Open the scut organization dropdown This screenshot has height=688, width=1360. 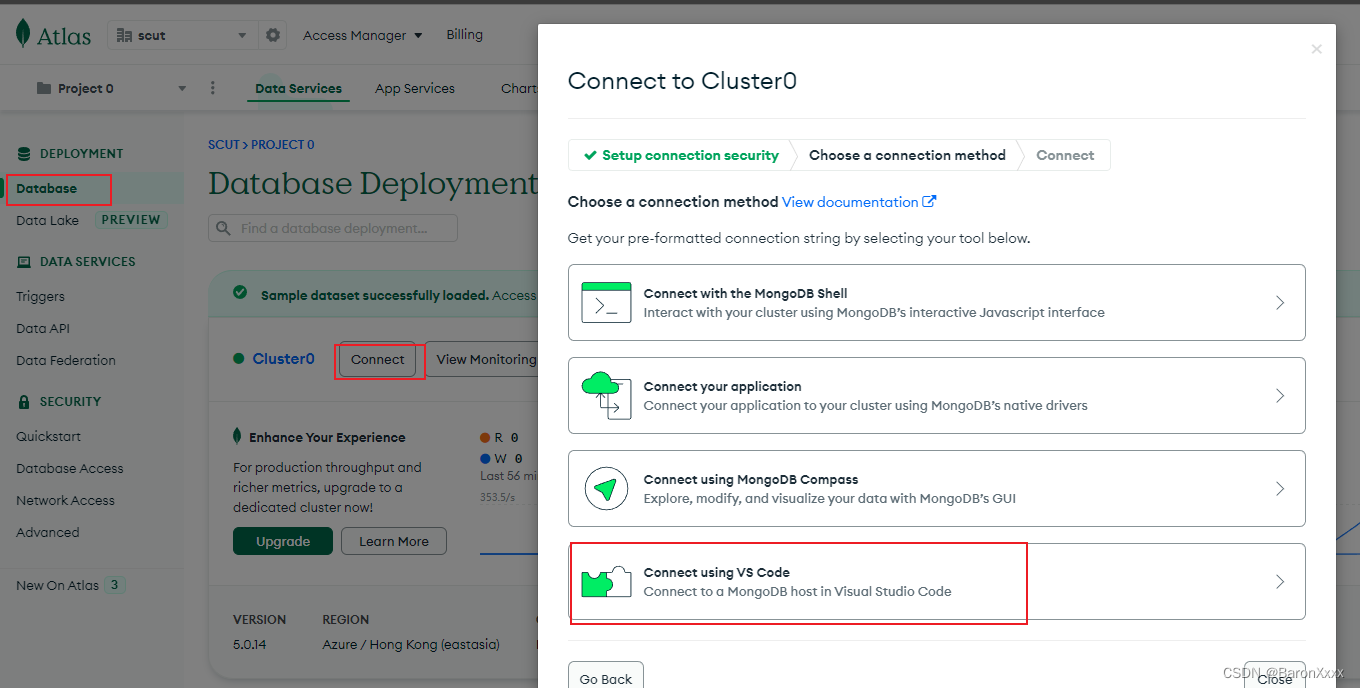(182, 35)
